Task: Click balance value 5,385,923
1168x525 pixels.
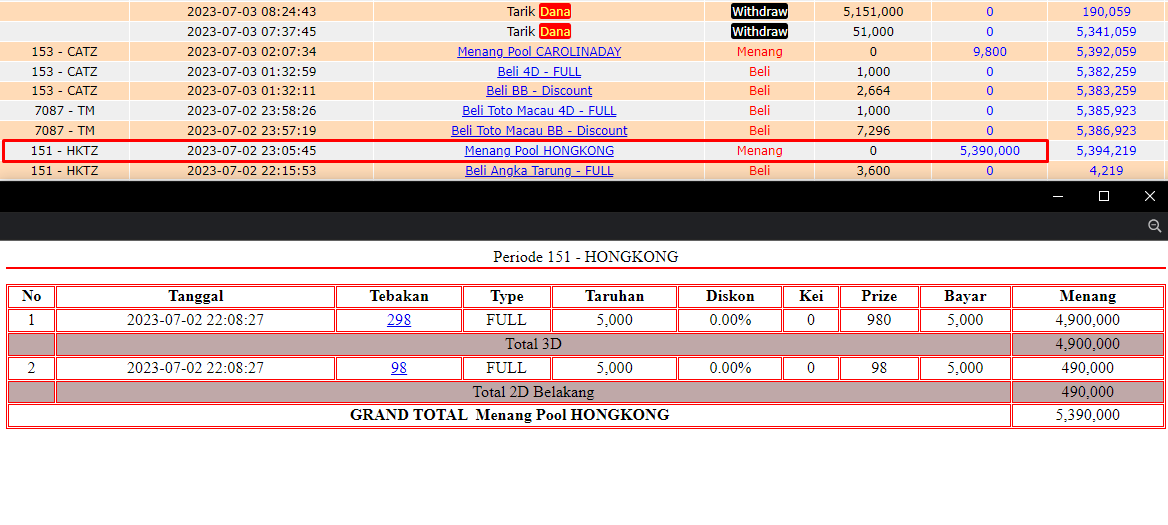Action: coord(1106,111)
